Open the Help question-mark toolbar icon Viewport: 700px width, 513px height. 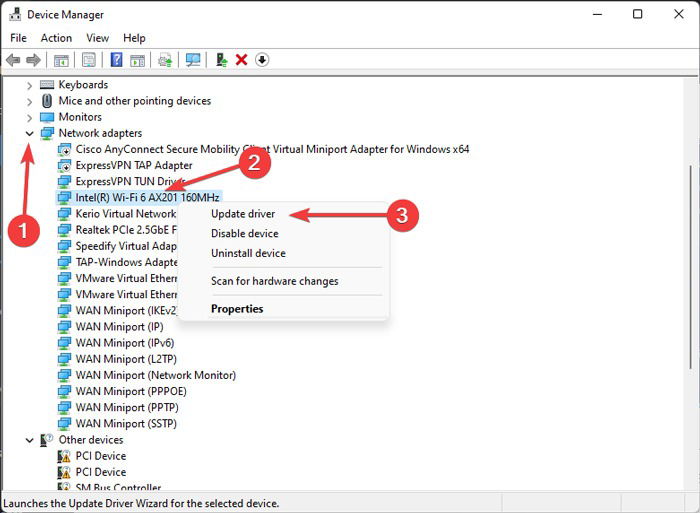tap(117, 60)
